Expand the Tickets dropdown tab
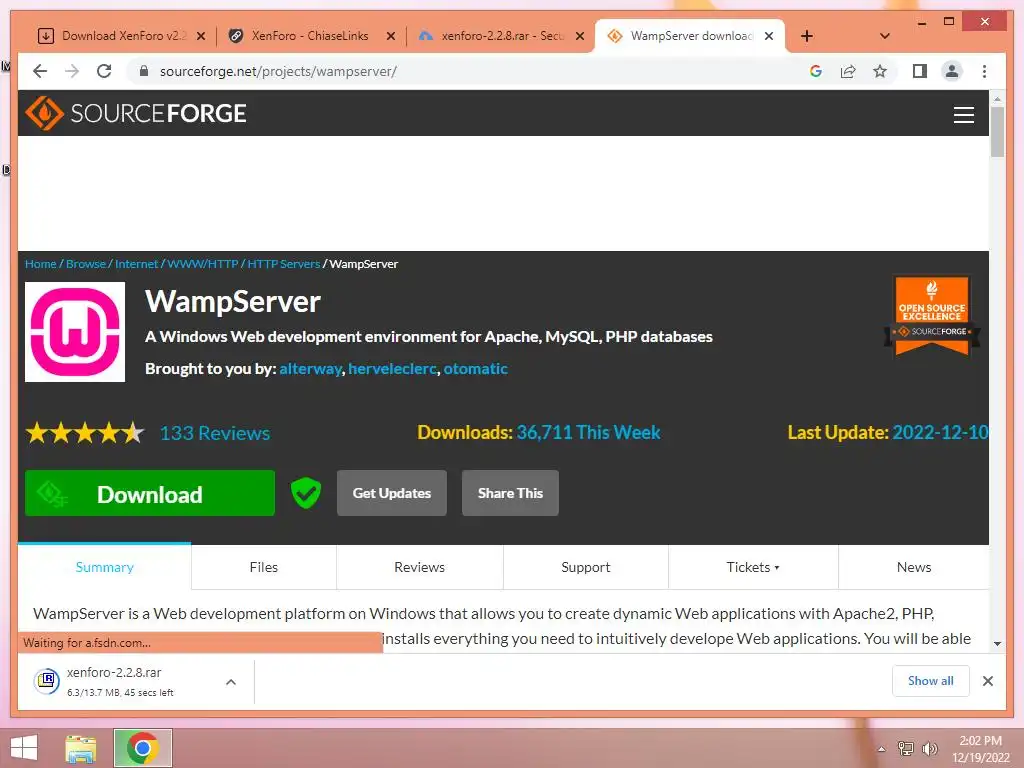 [753, 567]
